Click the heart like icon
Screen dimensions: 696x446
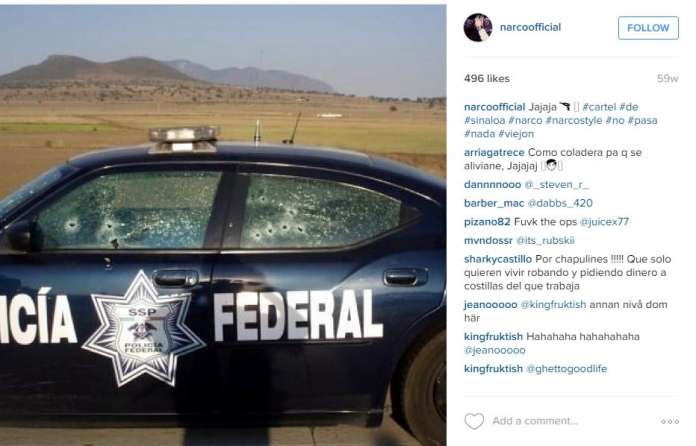[474, 421]
